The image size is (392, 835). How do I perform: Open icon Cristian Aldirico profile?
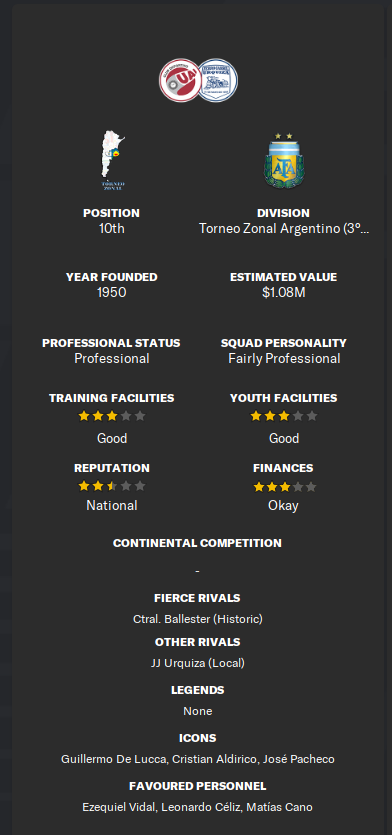[x=215, y=759]
